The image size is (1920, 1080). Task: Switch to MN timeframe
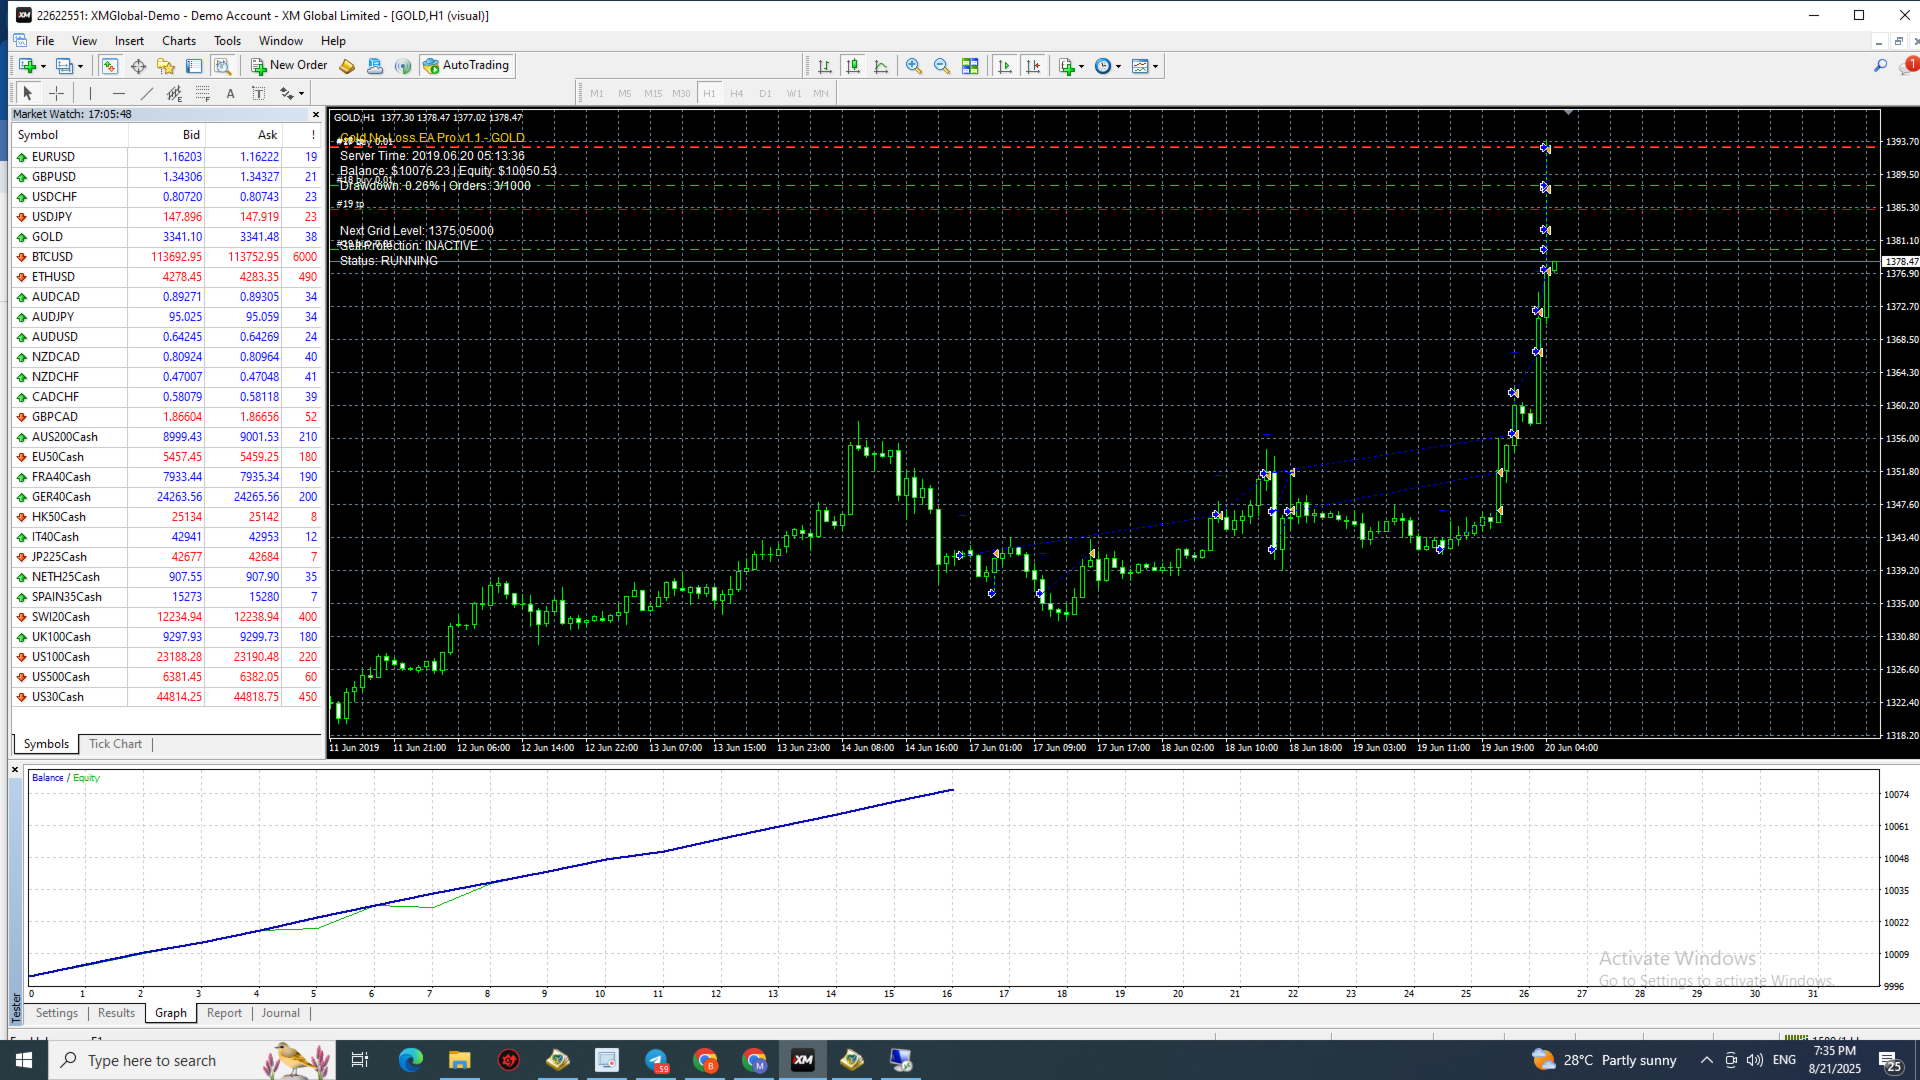point(821,94)
